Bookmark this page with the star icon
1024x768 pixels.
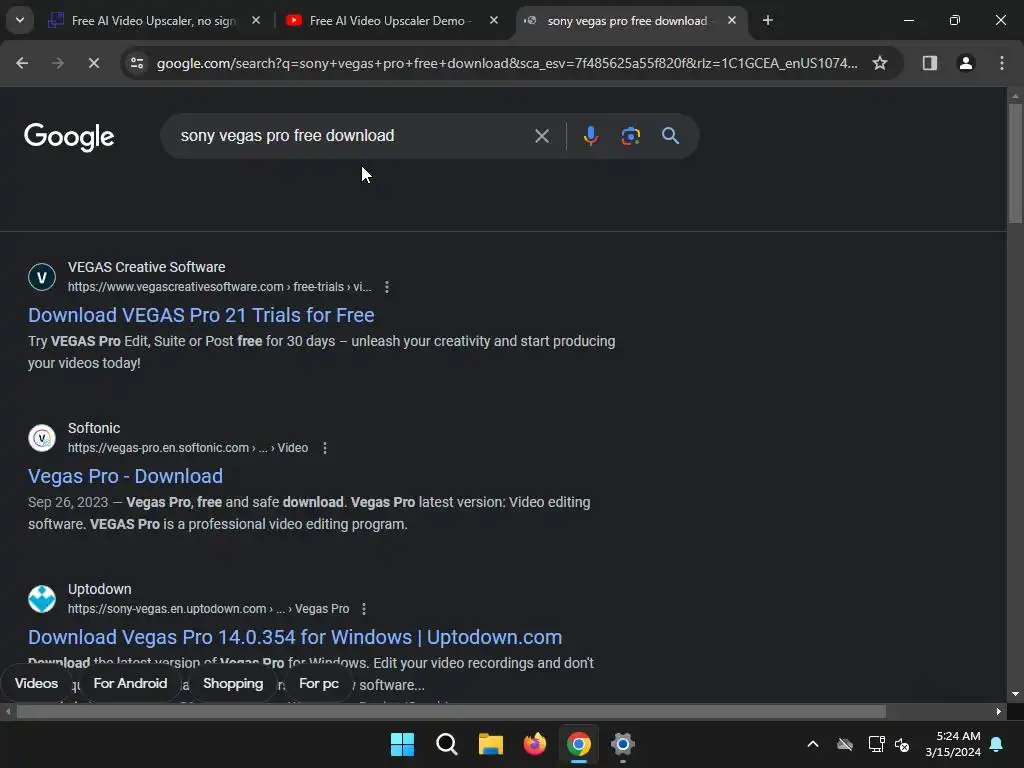(880, 63)
